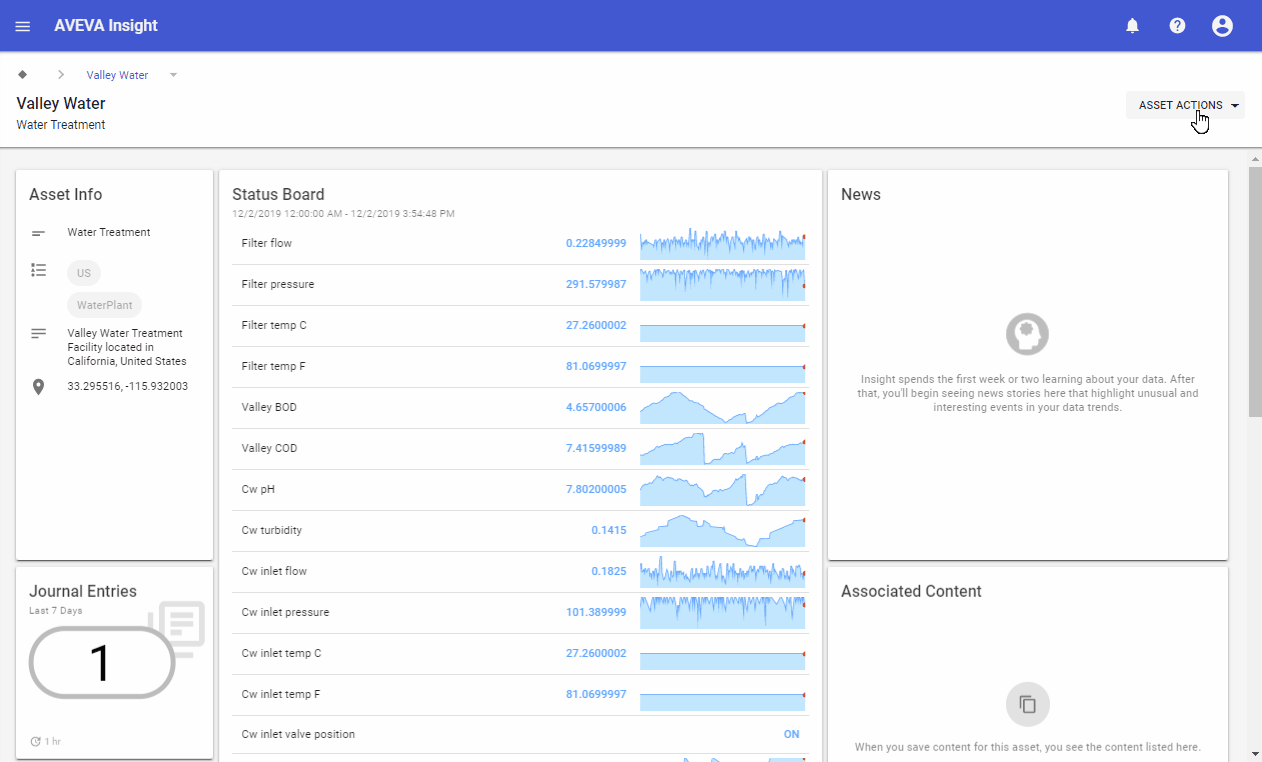The height and width of the screenshot is (762, 1262).
Task: Open the Filter flow status row
Action: [267, 243]
